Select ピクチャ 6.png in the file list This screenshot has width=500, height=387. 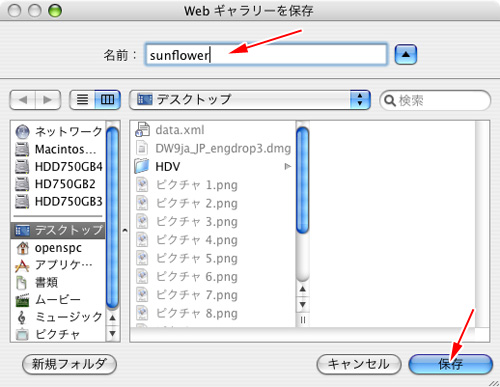214,276
